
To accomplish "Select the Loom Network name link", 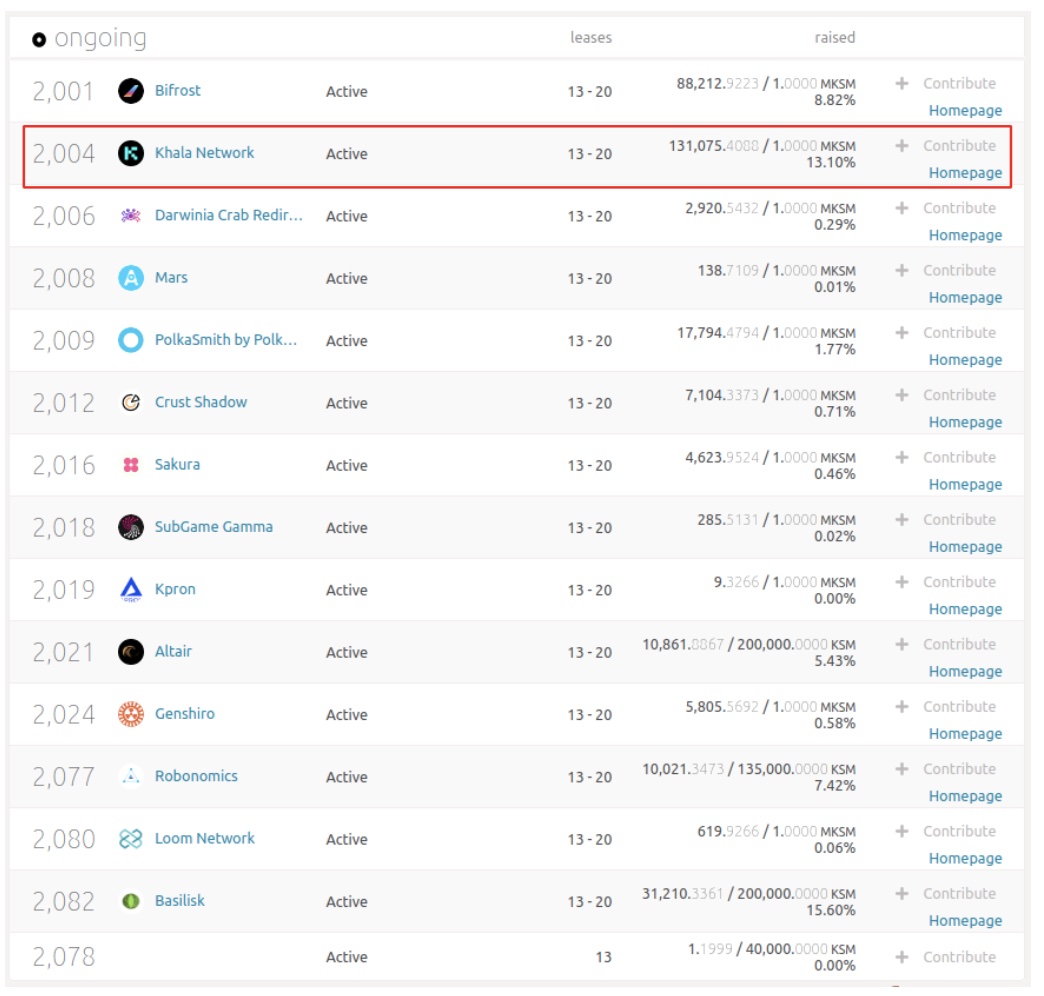I will (204, 838).
